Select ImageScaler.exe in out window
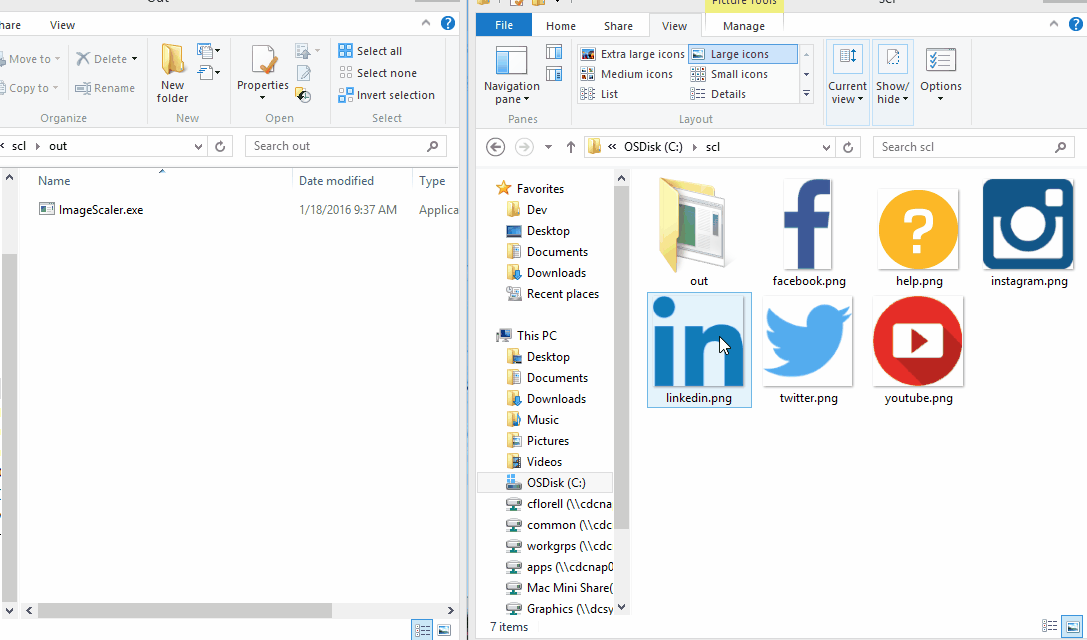The height and width of the screenshot is (640, 1087). (91, 209)
